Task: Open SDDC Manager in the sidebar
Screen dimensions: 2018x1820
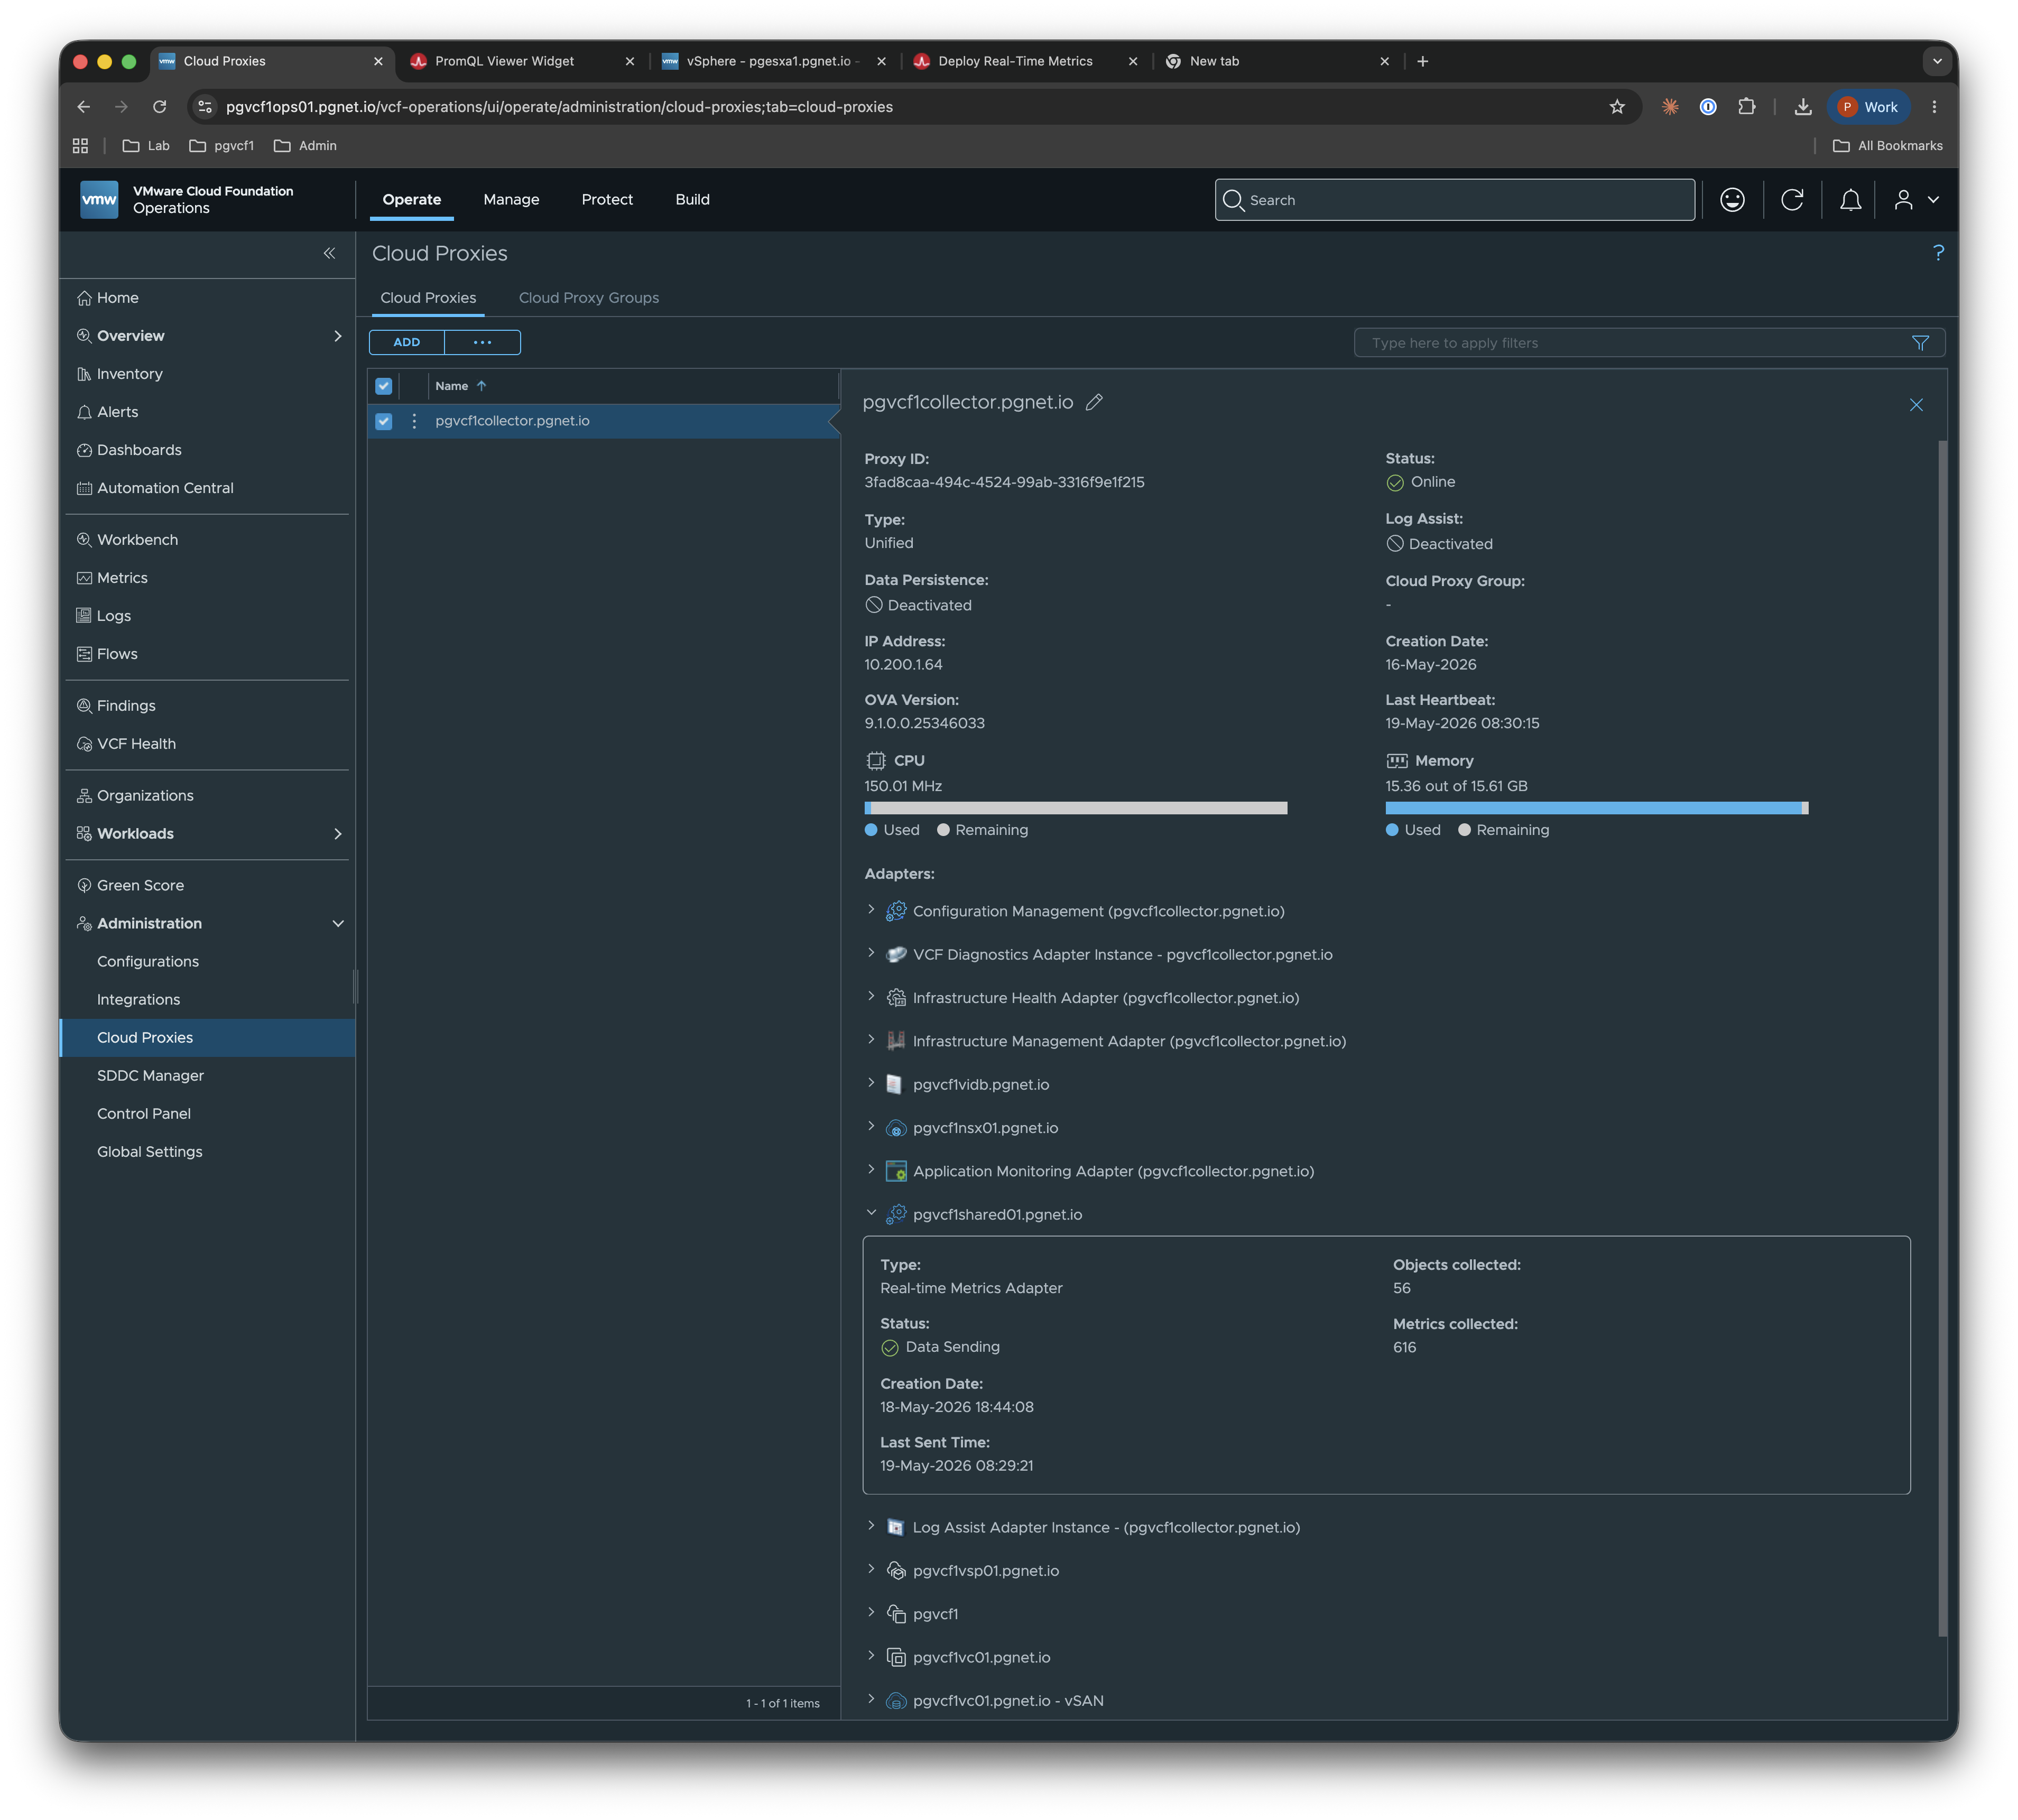Action: point(150,1075)
